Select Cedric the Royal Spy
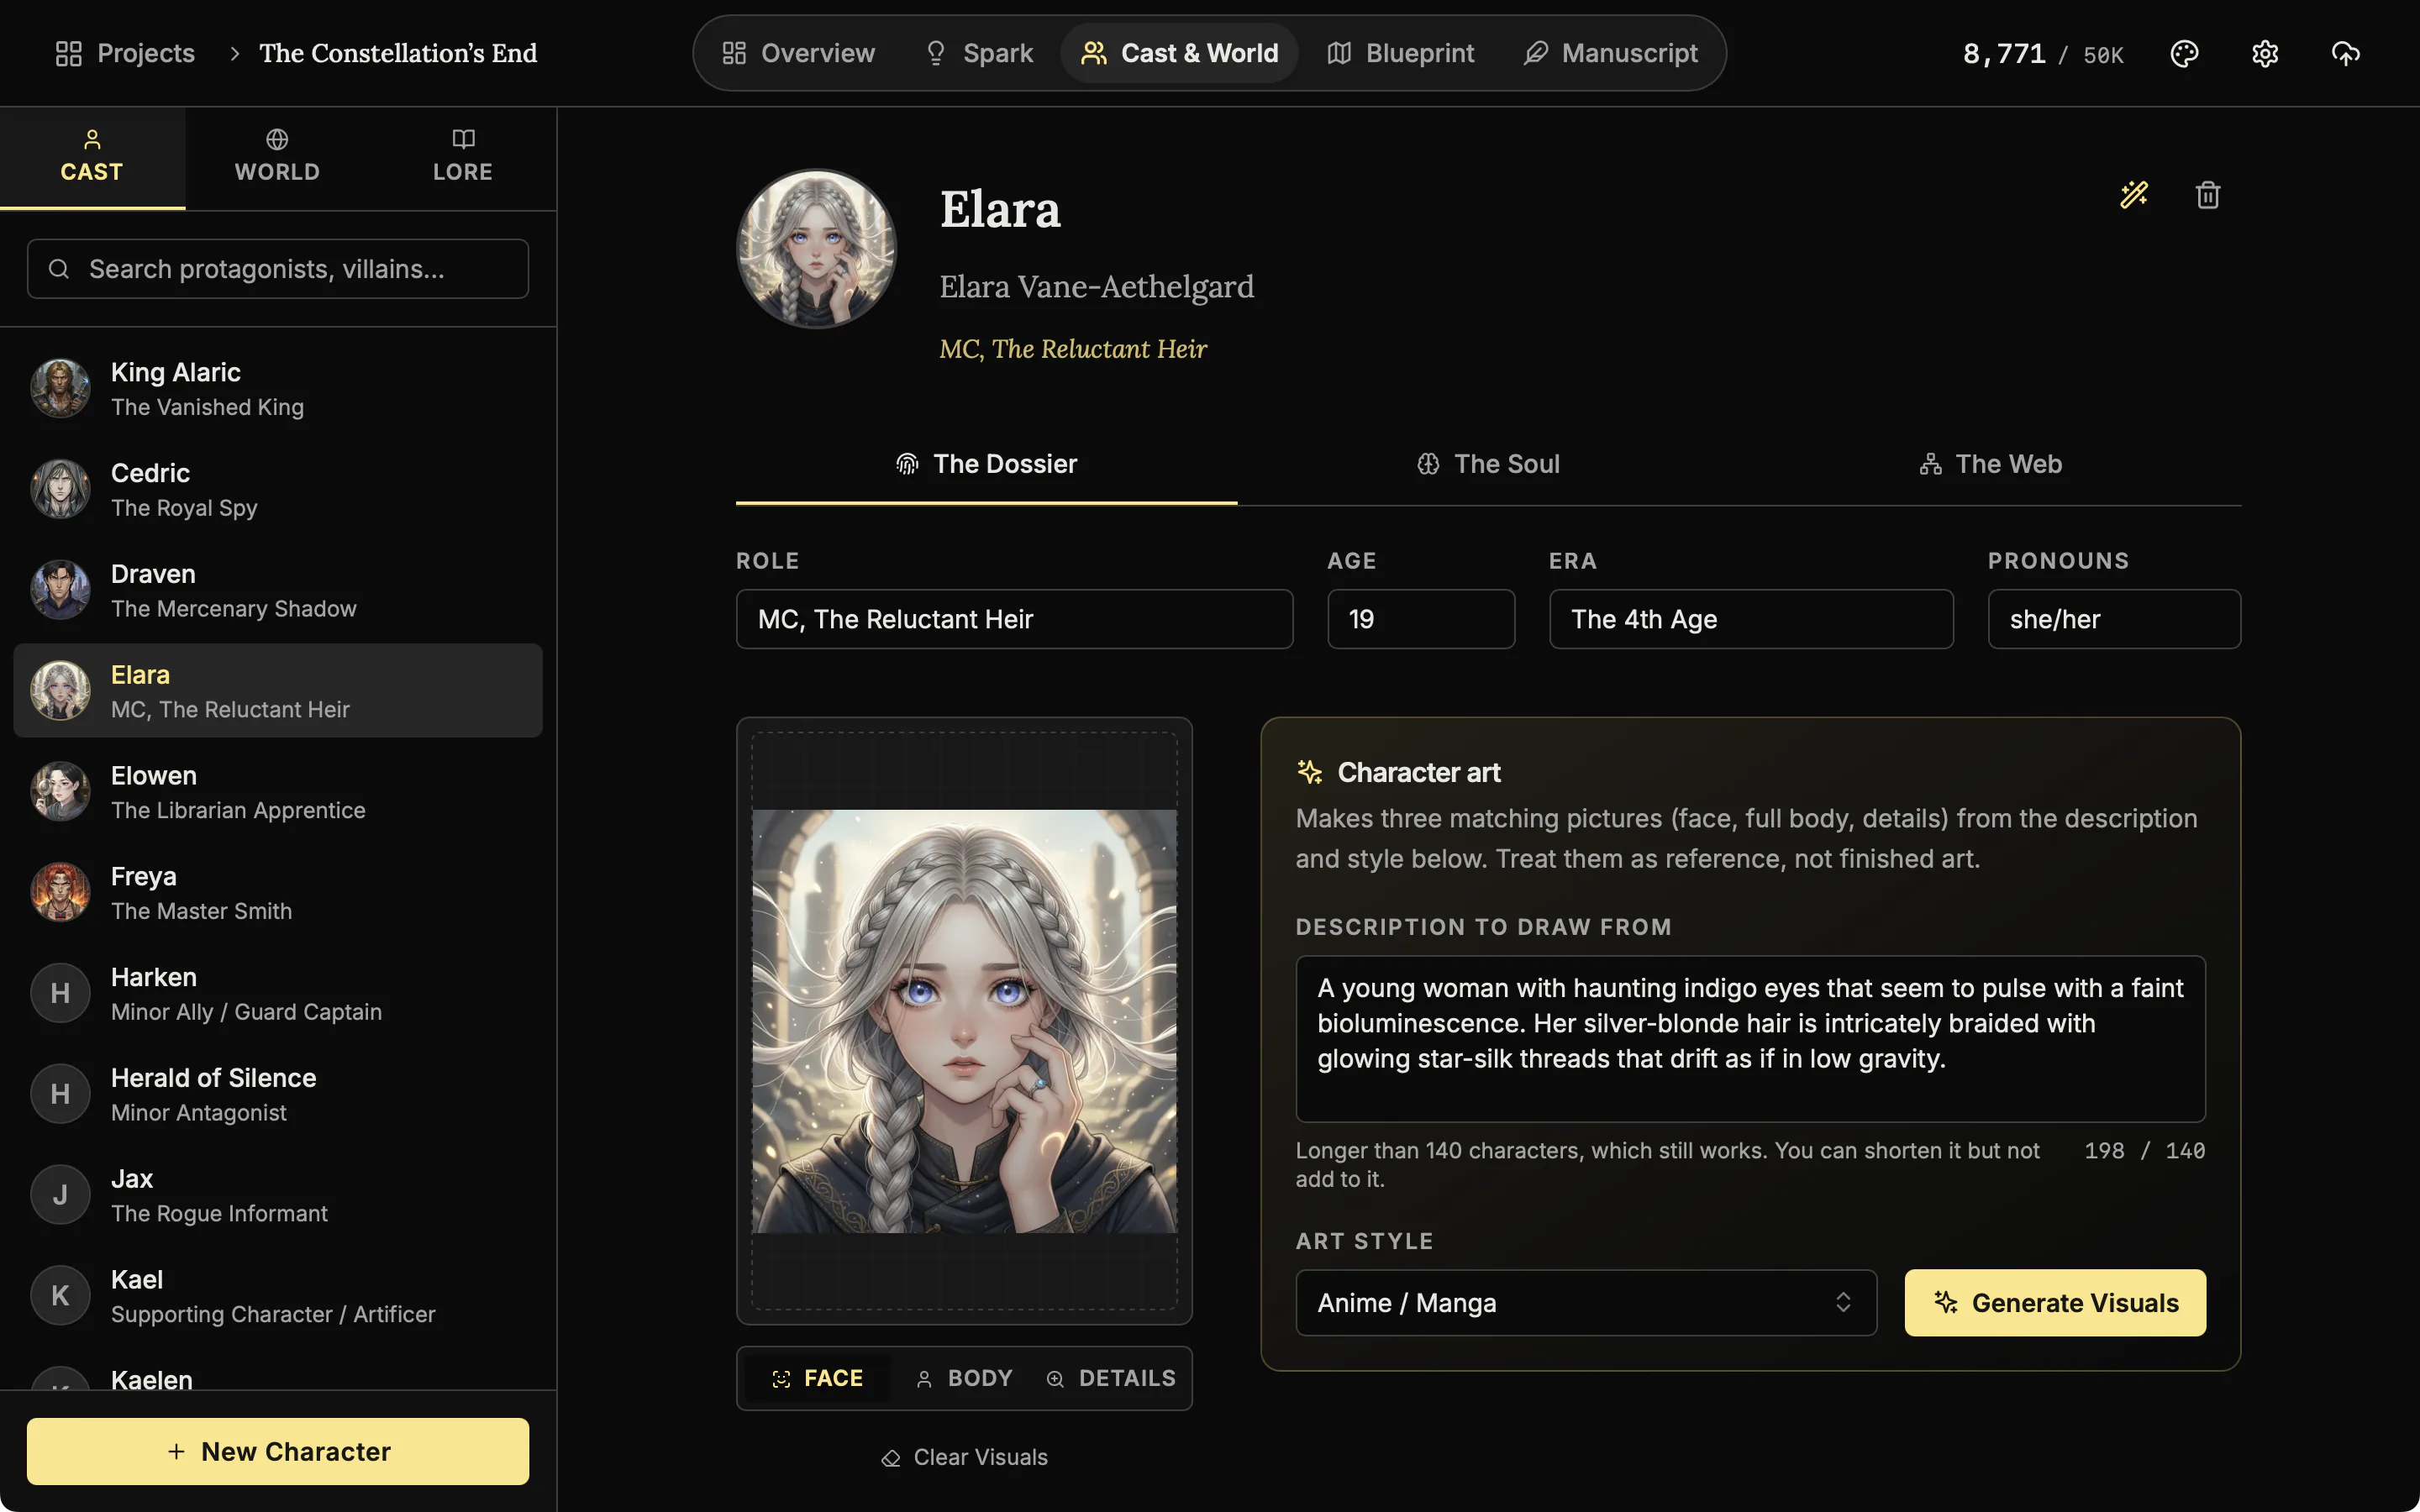This screenshot has height=1512, width=2420. pos(278,490)
